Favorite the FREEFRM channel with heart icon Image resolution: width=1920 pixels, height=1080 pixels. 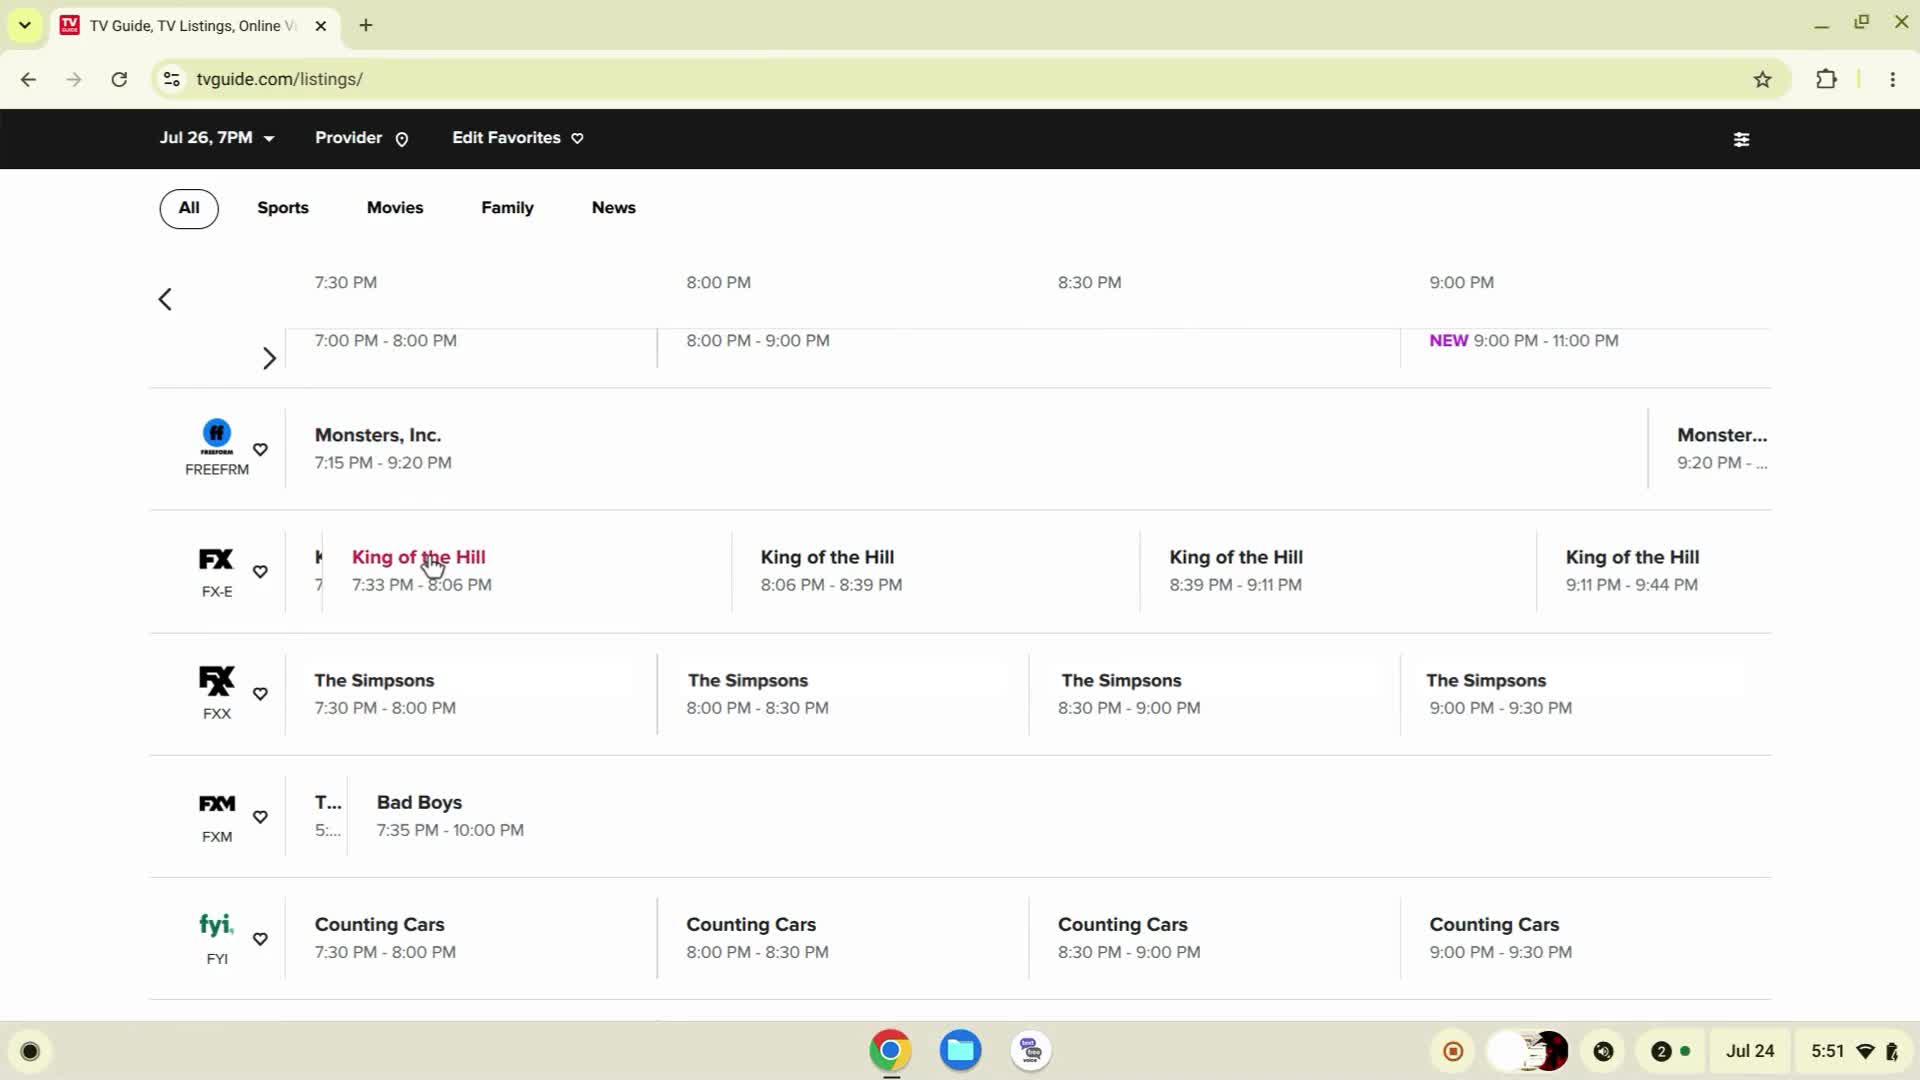coord(260,450)
